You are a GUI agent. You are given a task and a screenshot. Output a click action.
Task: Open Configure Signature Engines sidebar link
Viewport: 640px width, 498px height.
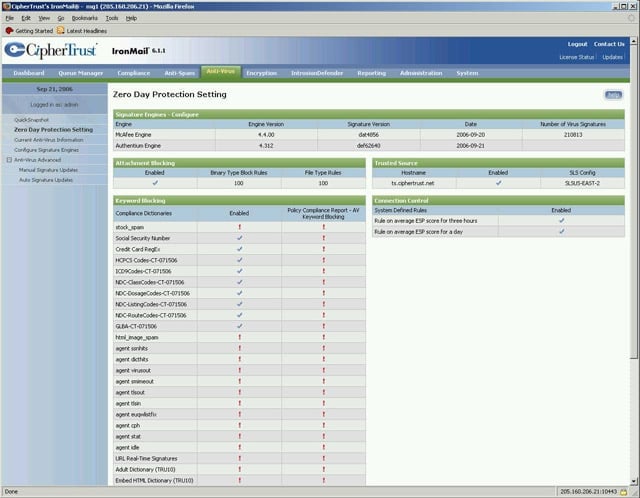(46, 150)
